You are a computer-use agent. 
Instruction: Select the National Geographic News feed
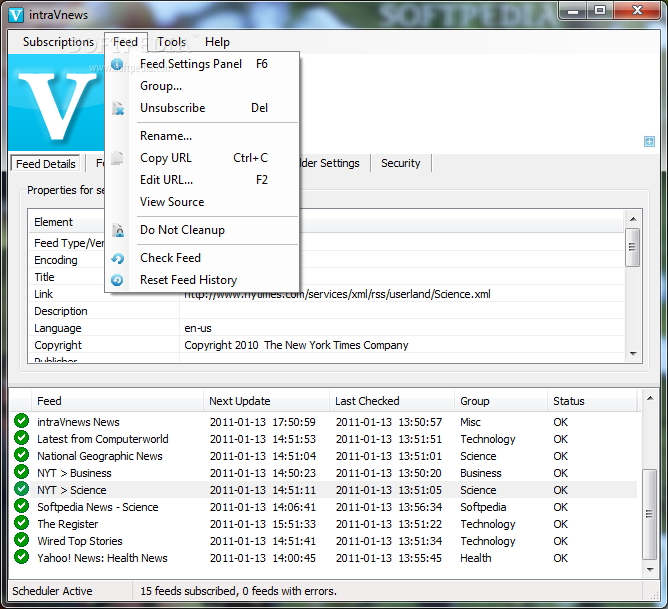324,456
